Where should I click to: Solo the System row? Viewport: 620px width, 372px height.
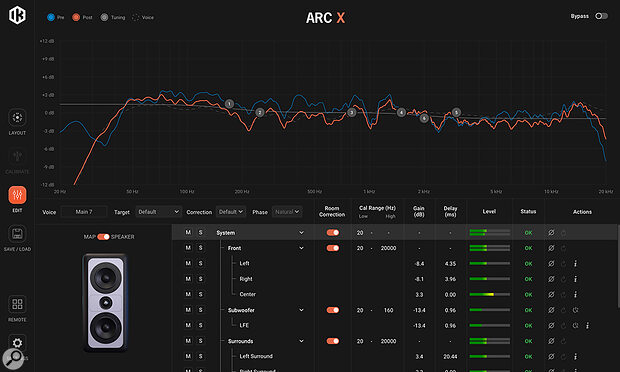point(200,232)
